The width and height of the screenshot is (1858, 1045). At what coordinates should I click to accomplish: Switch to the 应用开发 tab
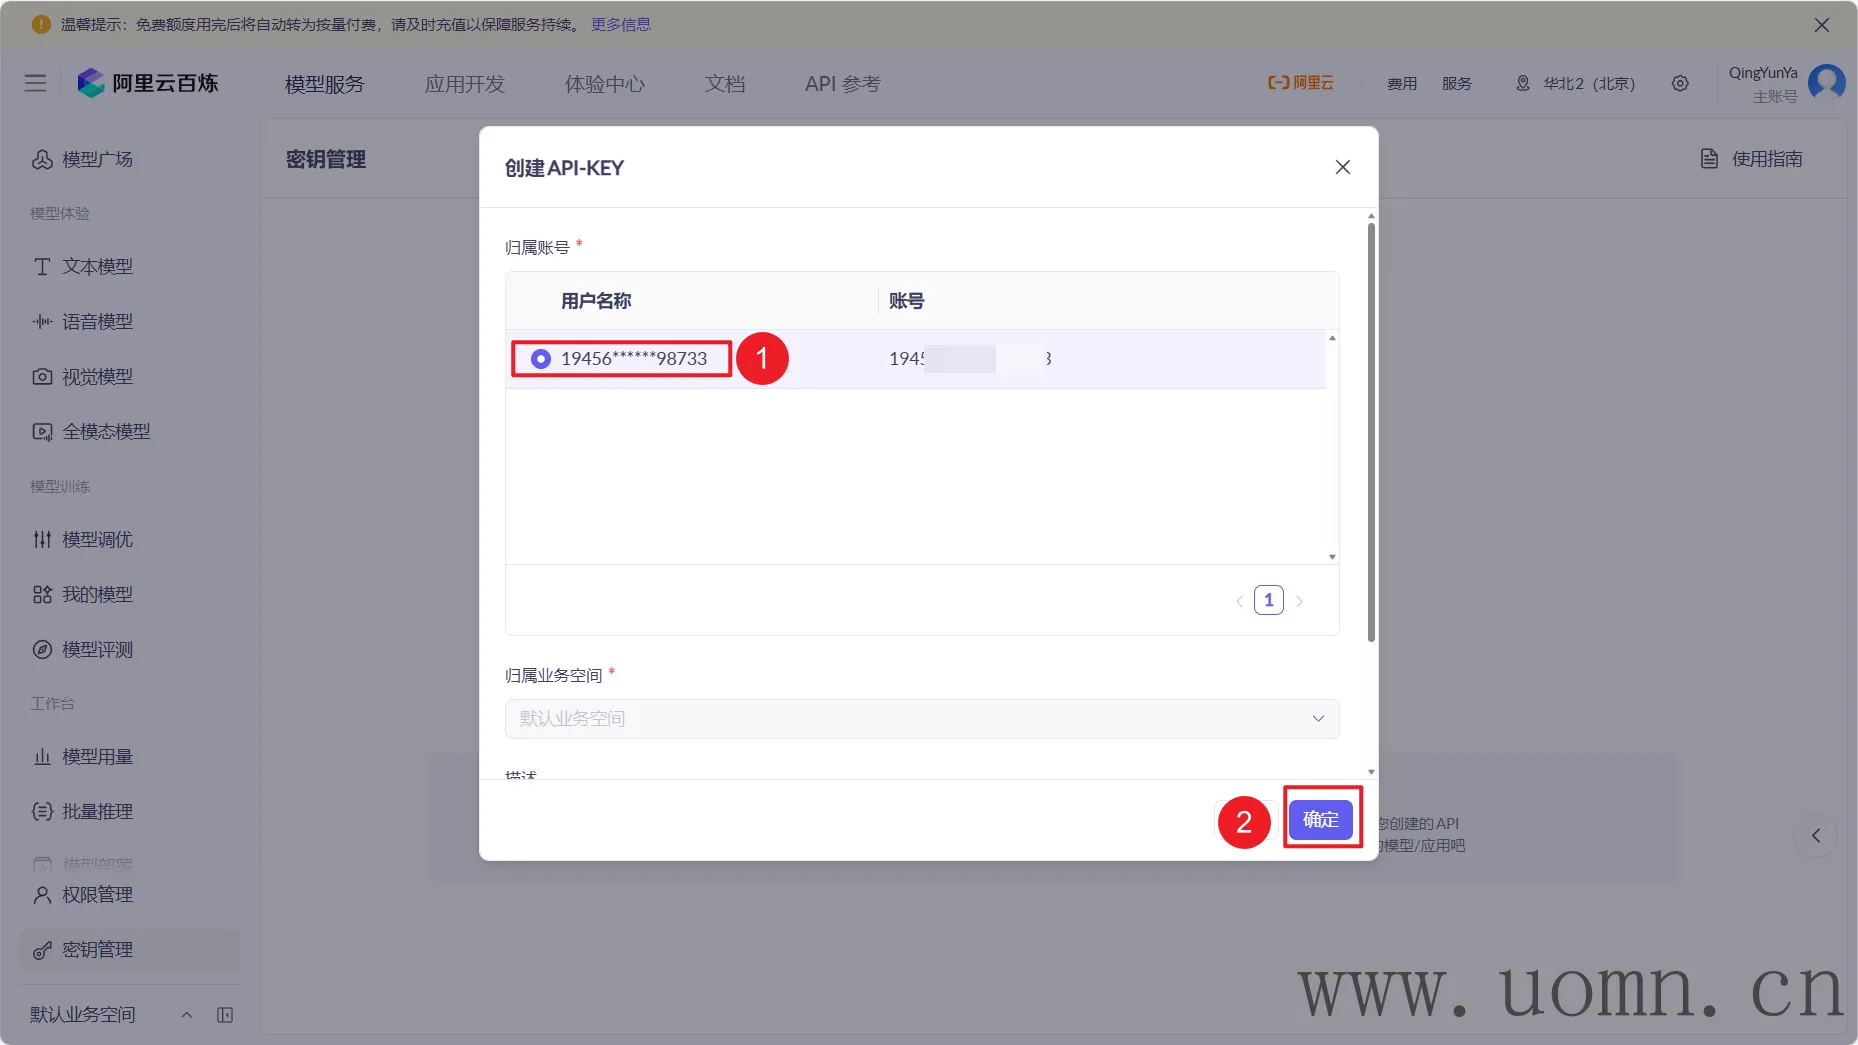click(465, 84)
